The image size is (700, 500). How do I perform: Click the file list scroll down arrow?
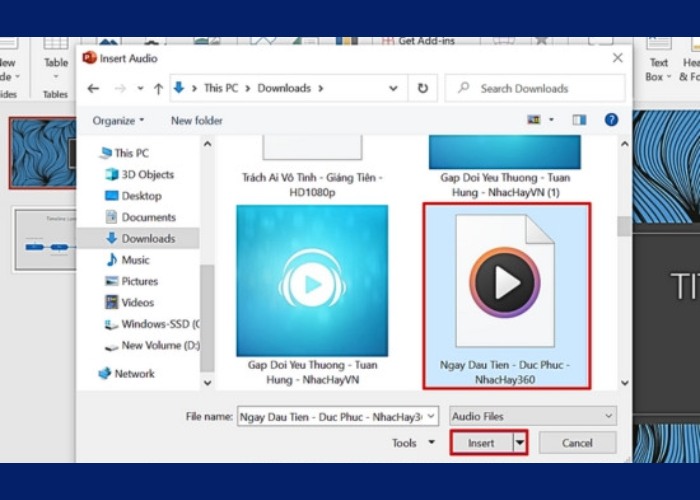(x=625, y=383)
